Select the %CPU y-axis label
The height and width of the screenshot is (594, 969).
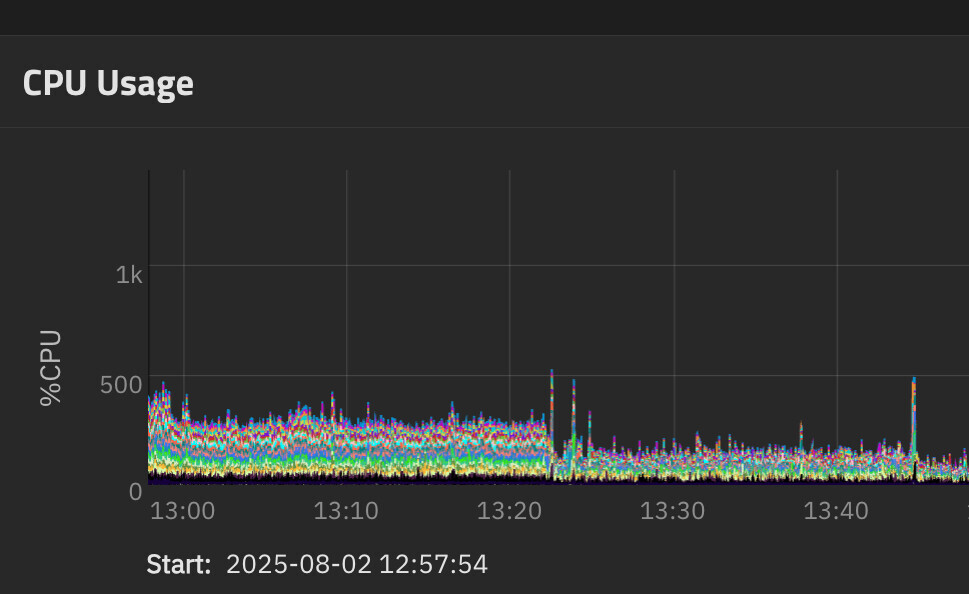tap(51, 367)
